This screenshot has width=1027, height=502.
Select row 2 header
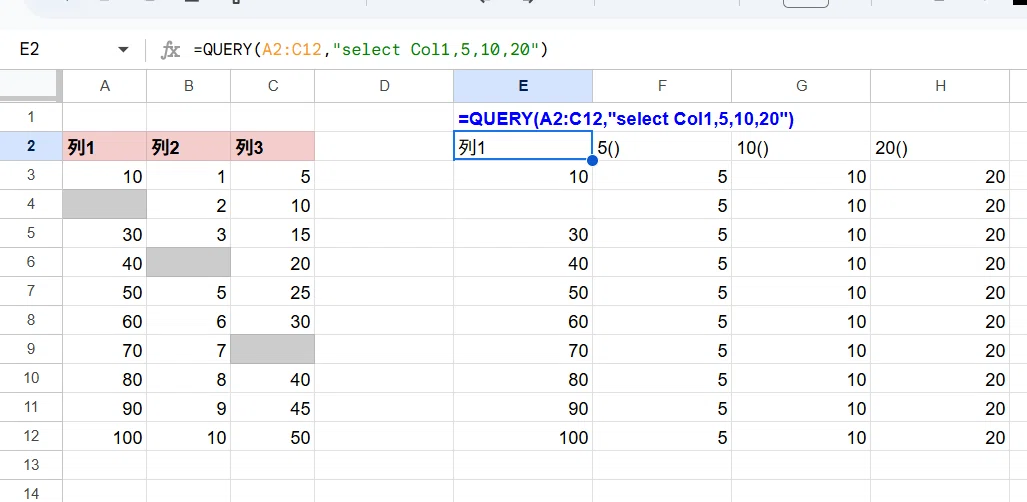(31, 146)
